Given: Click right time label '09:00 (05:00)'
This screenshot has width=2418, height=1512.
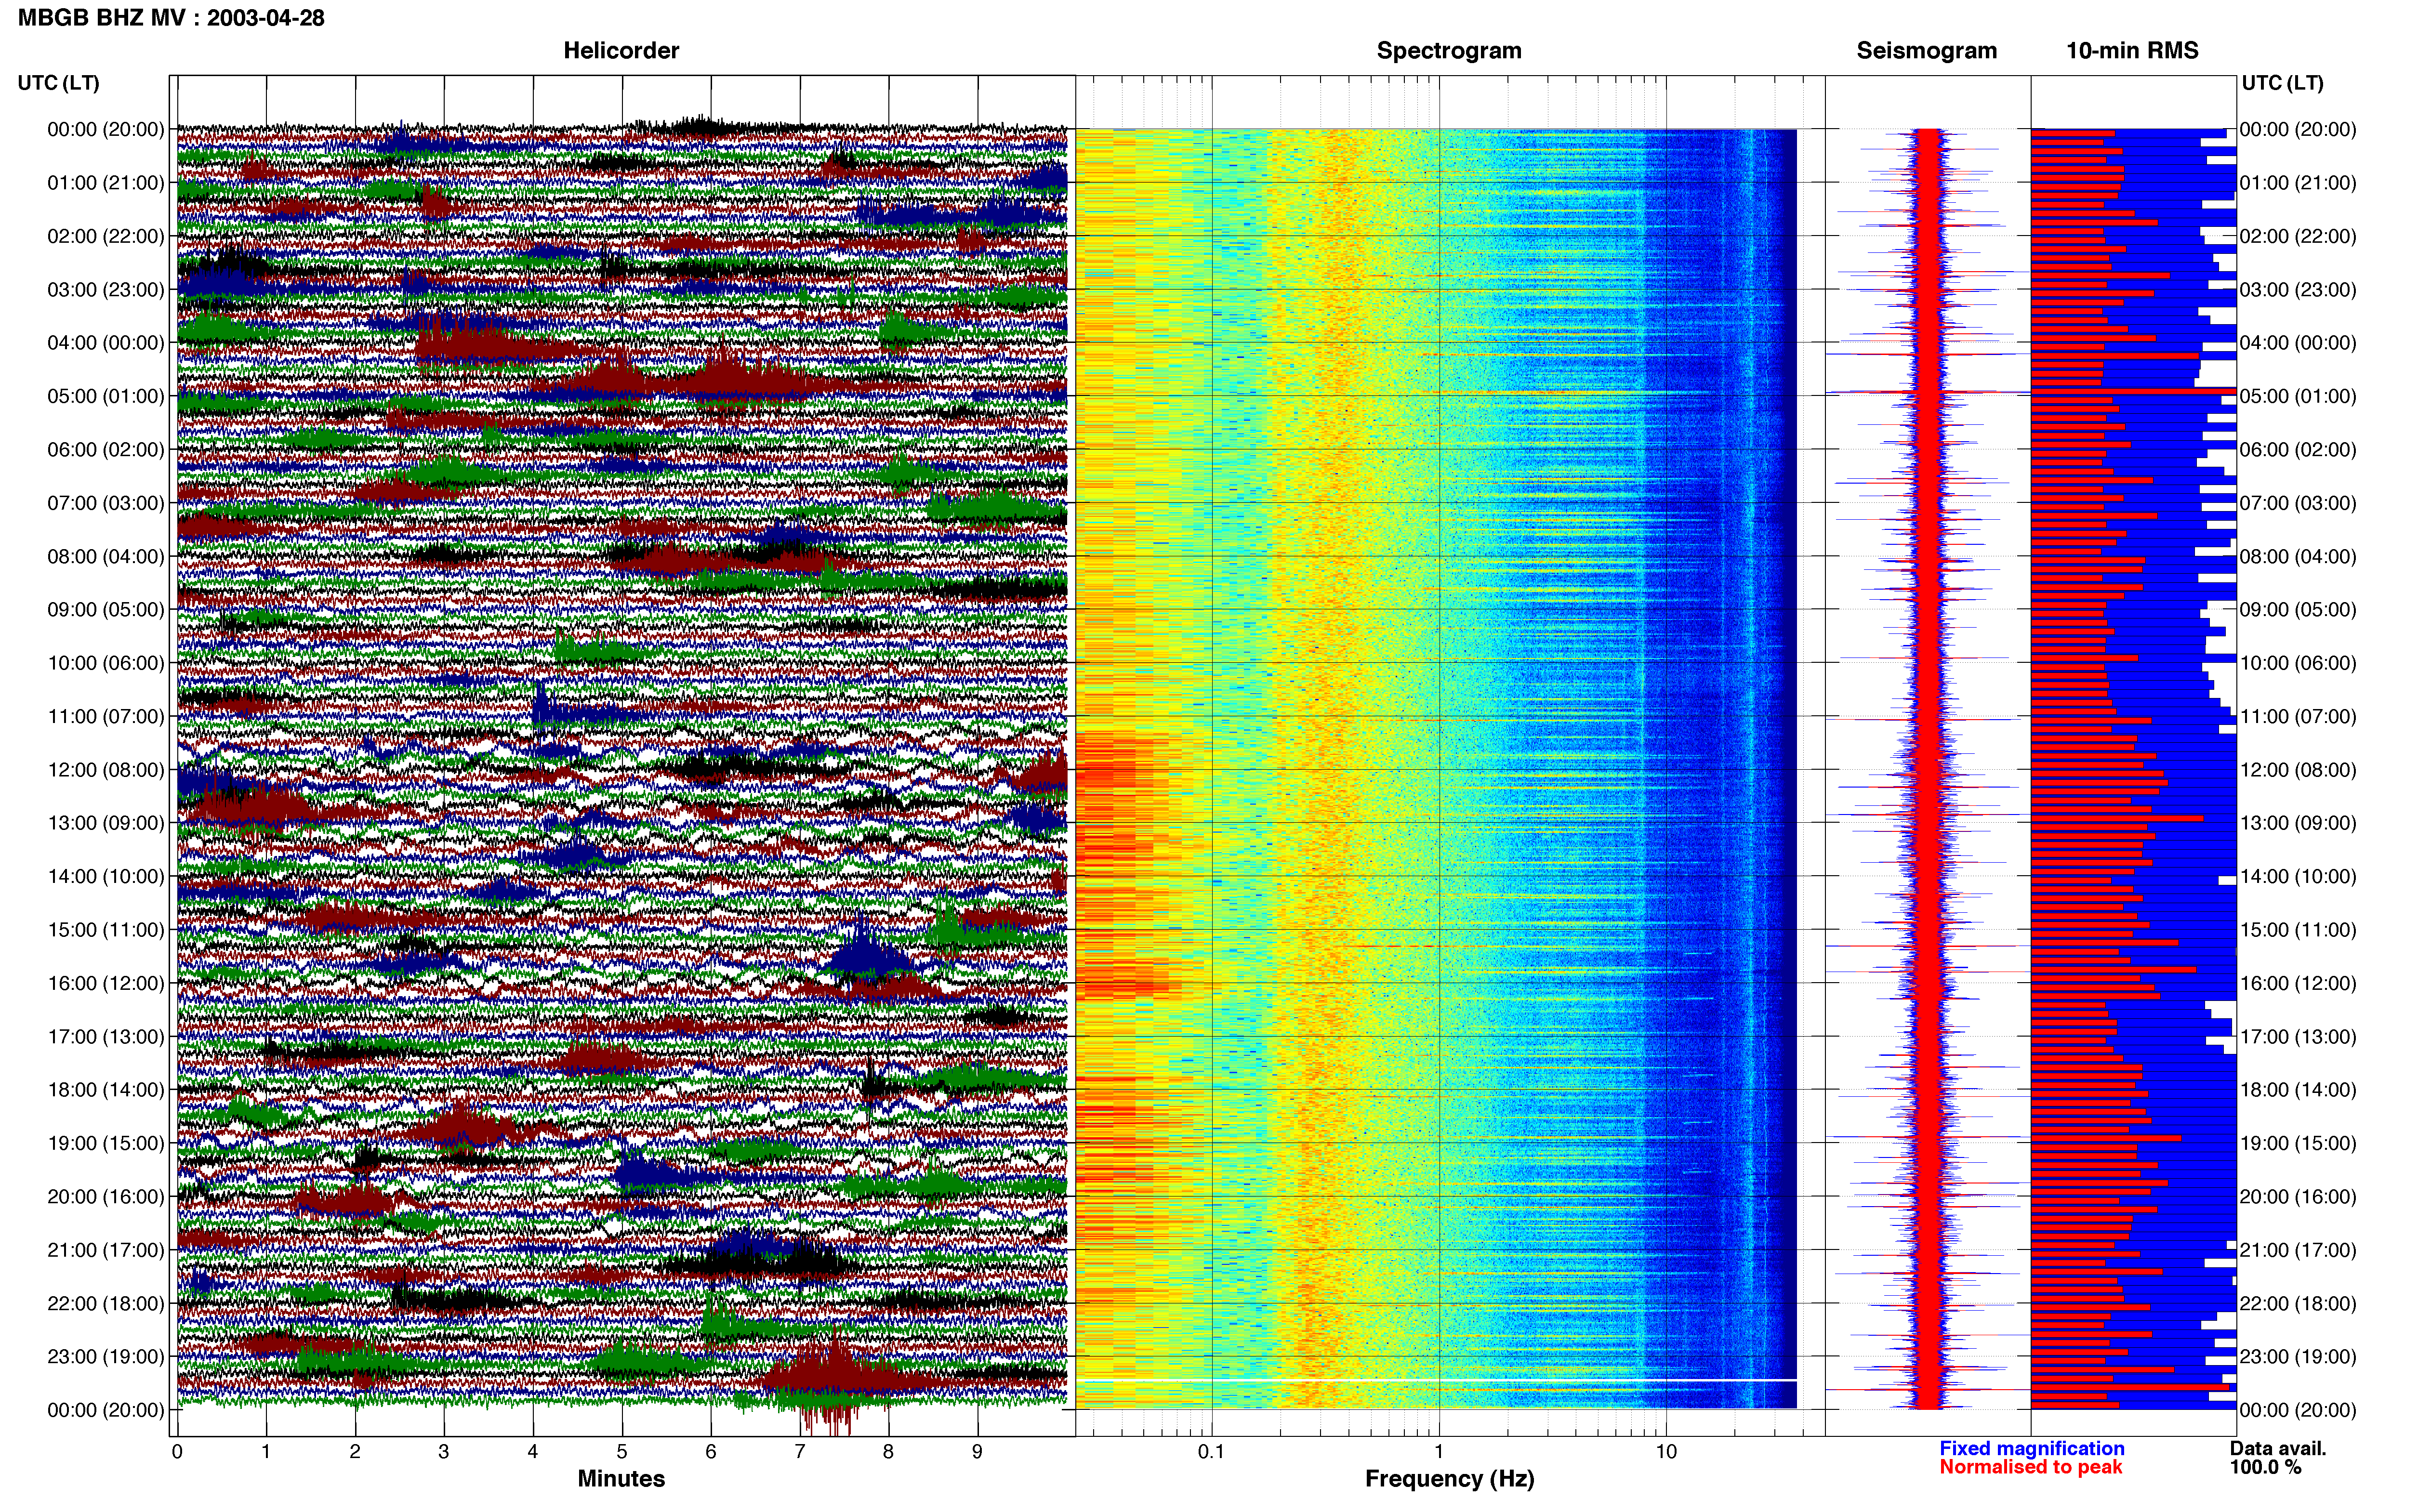Looking at the screenshot, I should pyautogui.click(x=2298, y=610).
